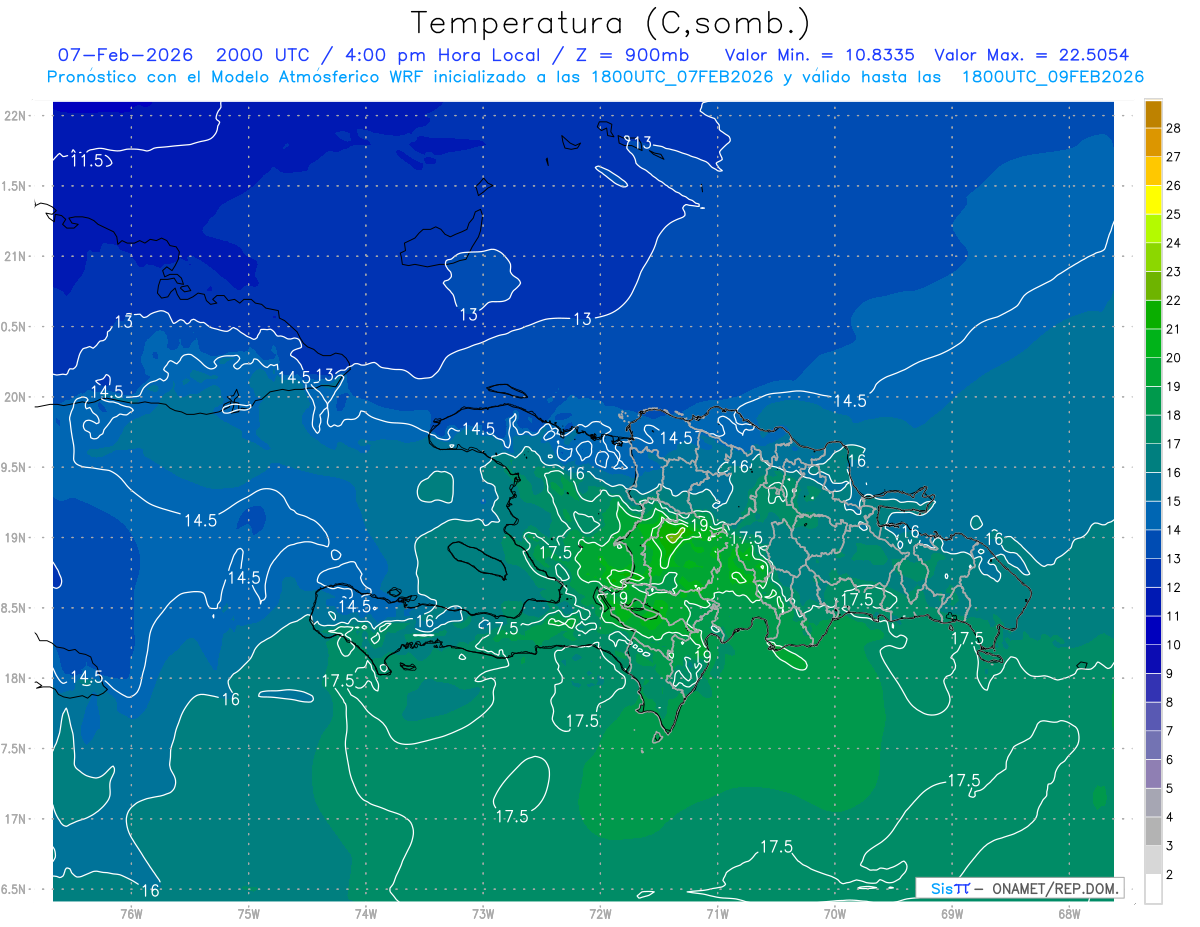The width and height of the screenshot is (1200, 927).
Task: Click legend value '28' on color bar
Action: (x=1174, y=128)
